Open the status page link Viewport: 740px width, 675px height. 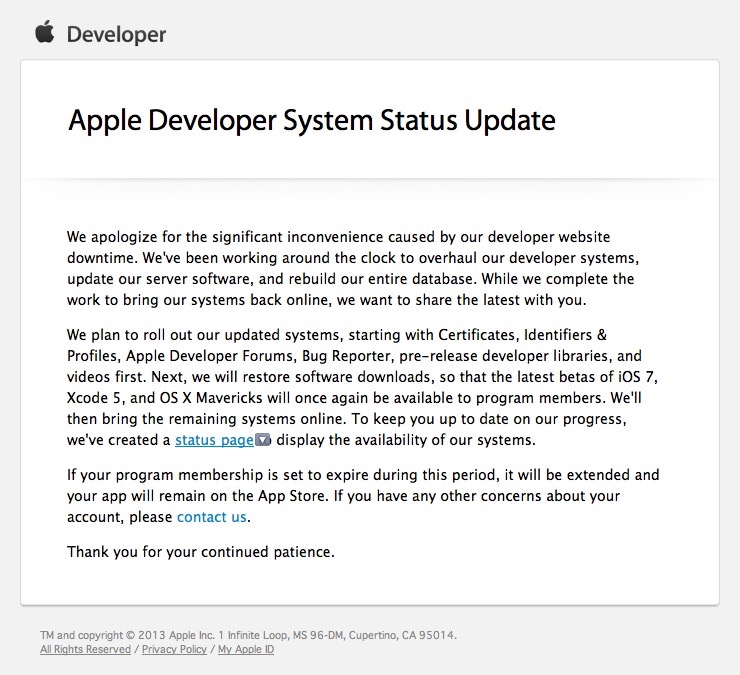tap(215, 440)
